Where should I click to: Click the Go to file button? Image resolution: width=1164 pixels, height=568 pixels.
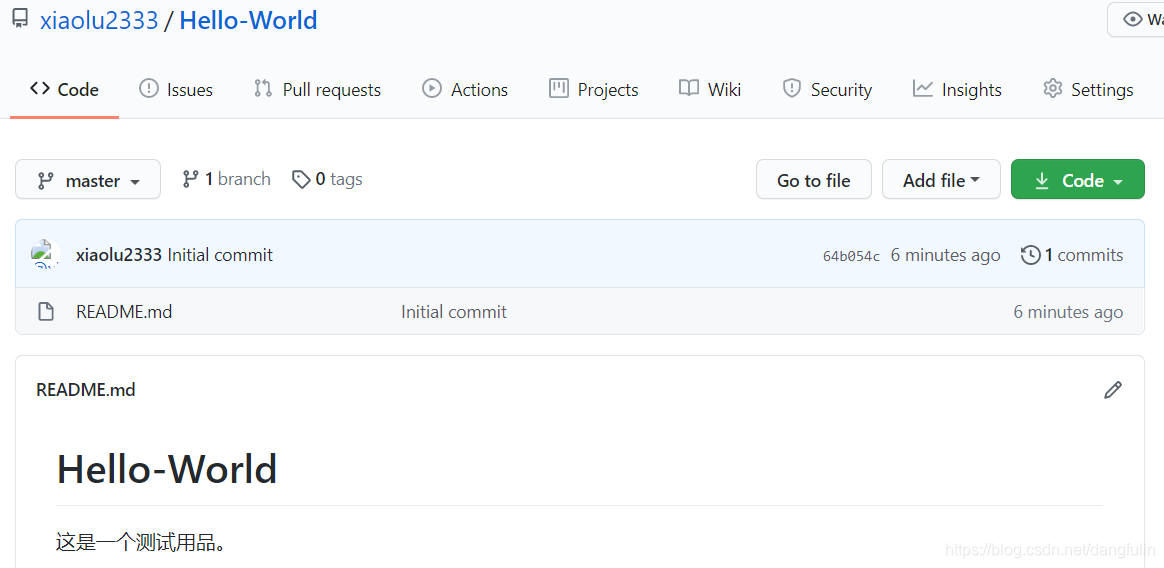coord(814,180)
